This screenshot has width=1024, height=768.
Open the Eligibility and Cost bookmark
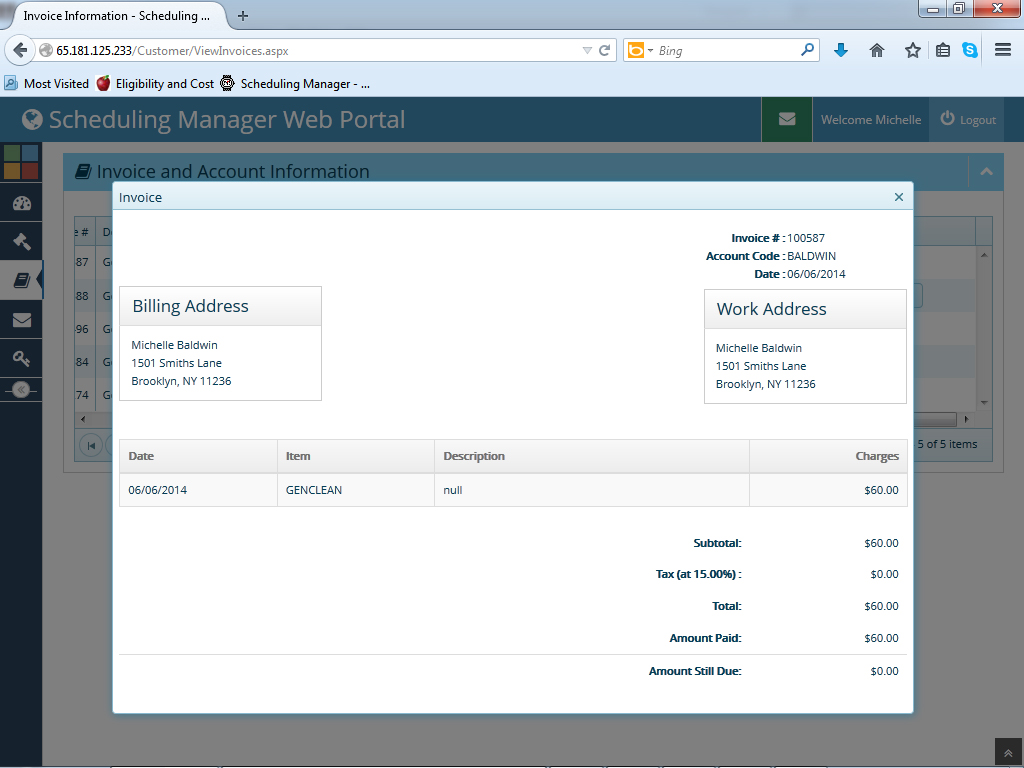[155, 84]
